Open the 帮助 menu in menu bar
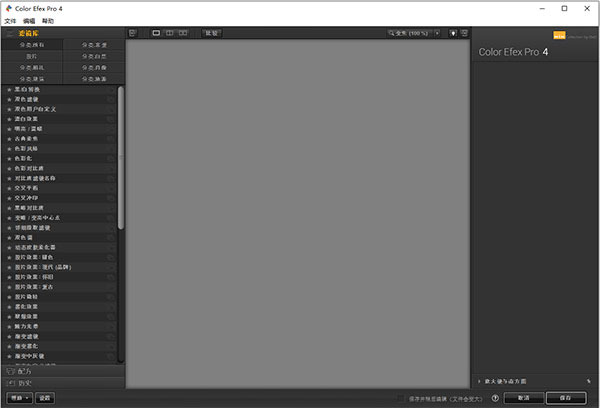This screenshot has width=600, height=408. 48,21
